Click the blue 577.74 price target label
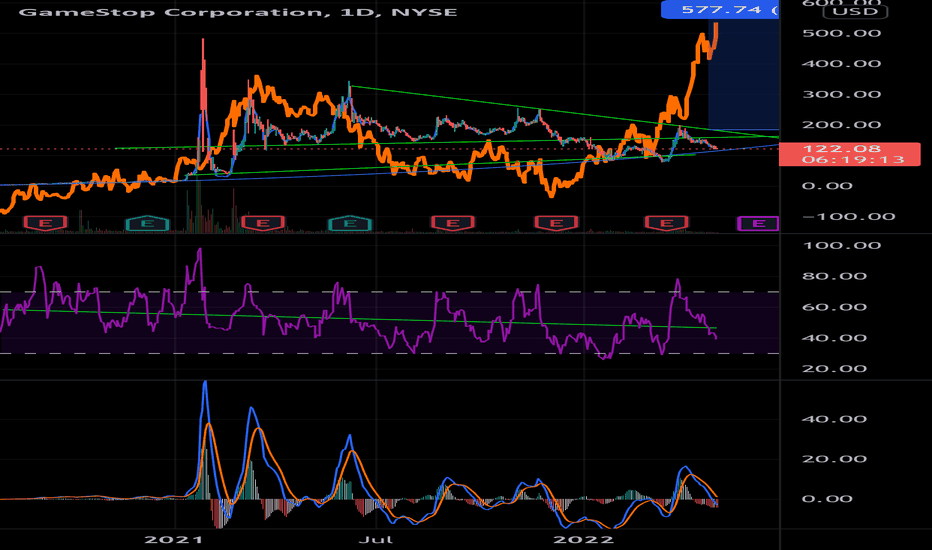This screenshot has width=932, height=550. tap(720, 10)
